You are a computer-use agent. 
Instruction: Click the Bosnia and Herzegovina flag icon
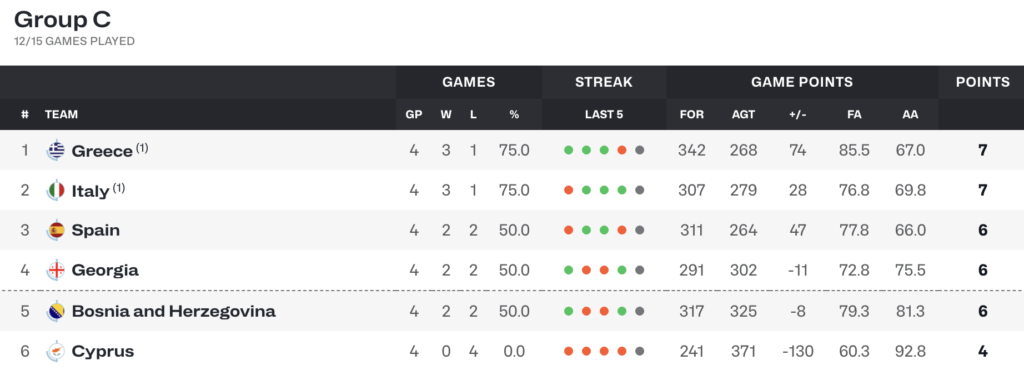56,311
